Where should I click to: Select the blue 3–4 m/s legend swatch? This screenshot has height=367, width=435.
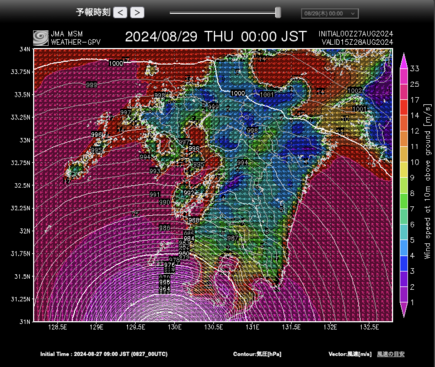tap(404, 263)
